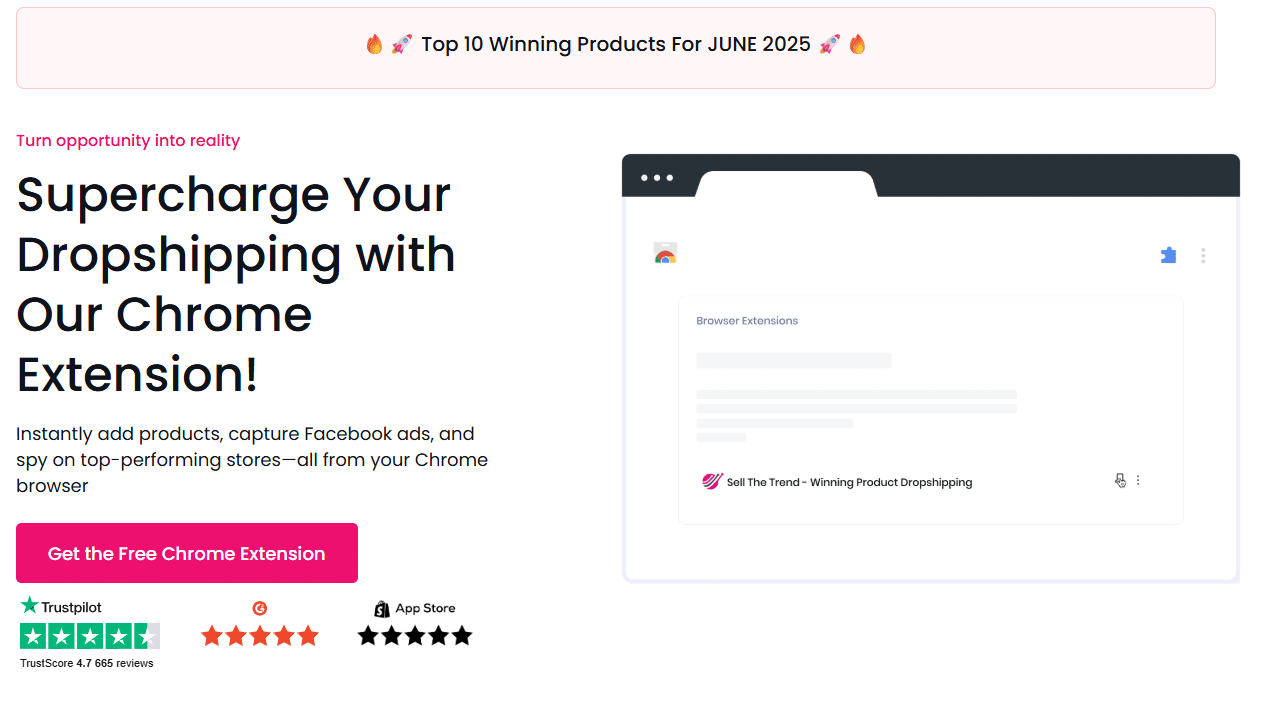The height and width of the screenshot is (719, 1274).
Task: Click the Chrome Web Store icon
Action: coord(665,254)
